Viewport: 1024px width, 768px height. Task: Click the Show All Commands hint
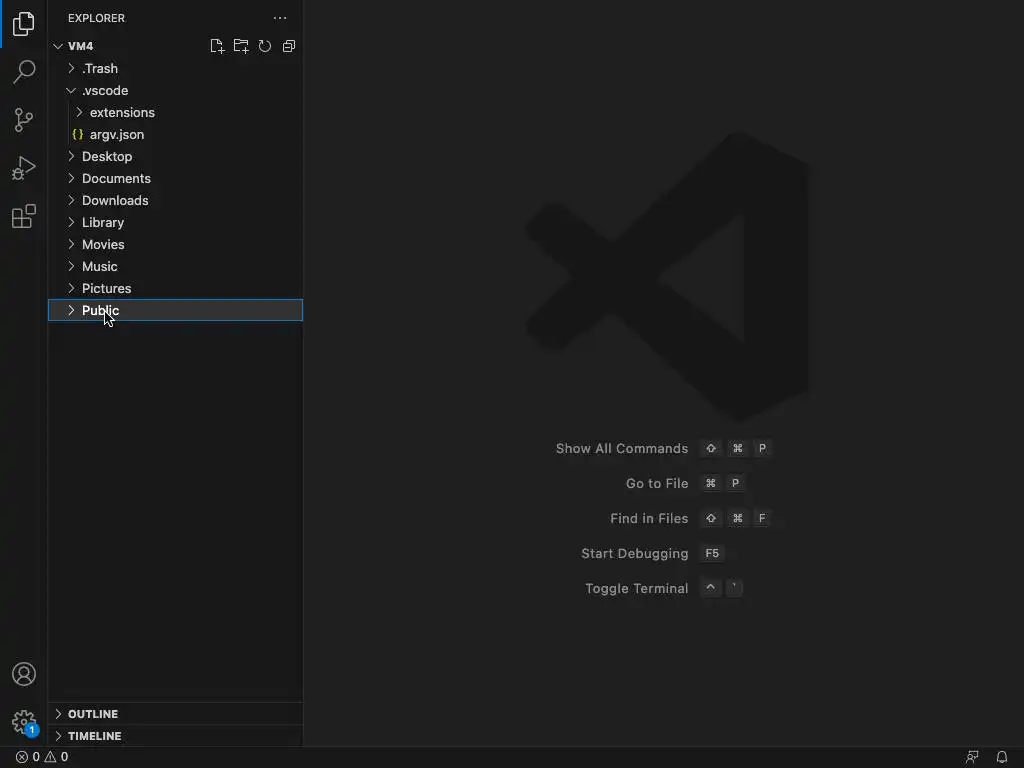tap(622, 449)
